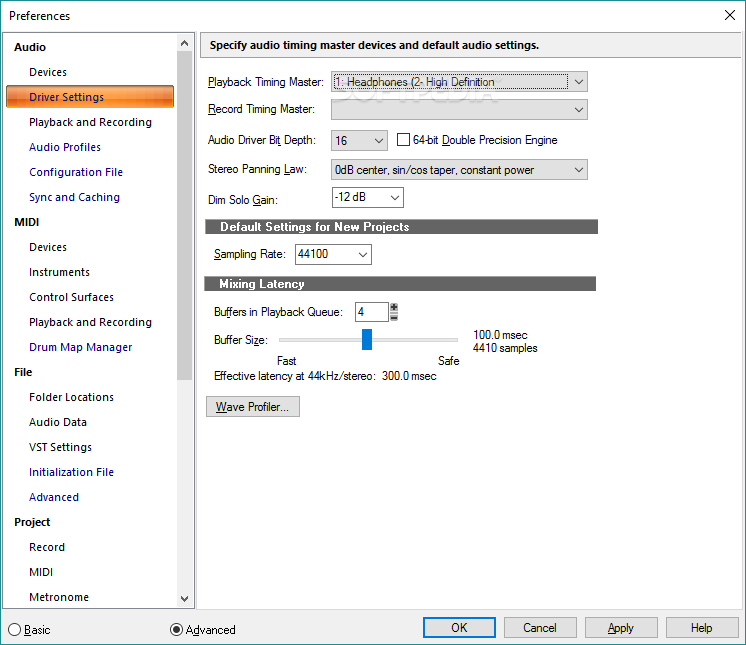Click the '4410 samples' value
The image size is (746, 645).
coord(505,348)
